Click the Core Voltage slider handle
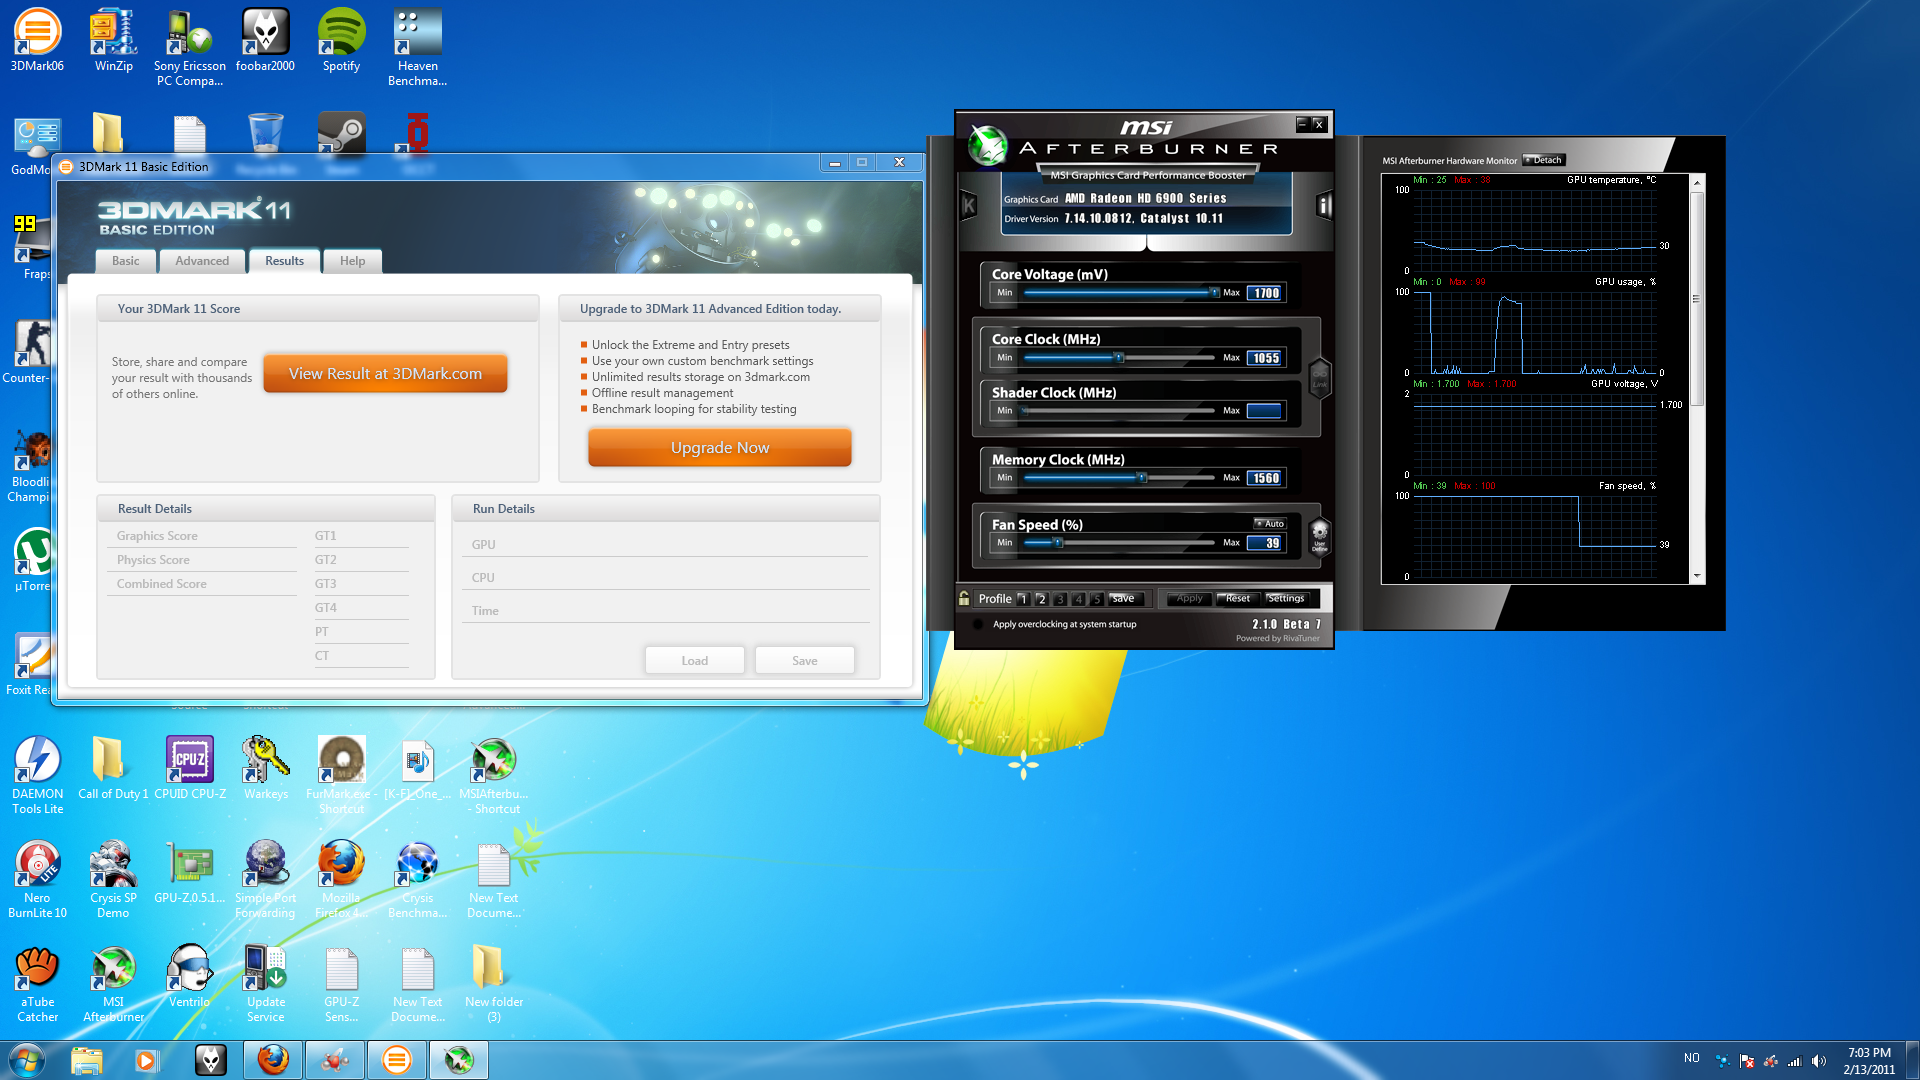Screen dimensions: 1920x1080 1214,293
